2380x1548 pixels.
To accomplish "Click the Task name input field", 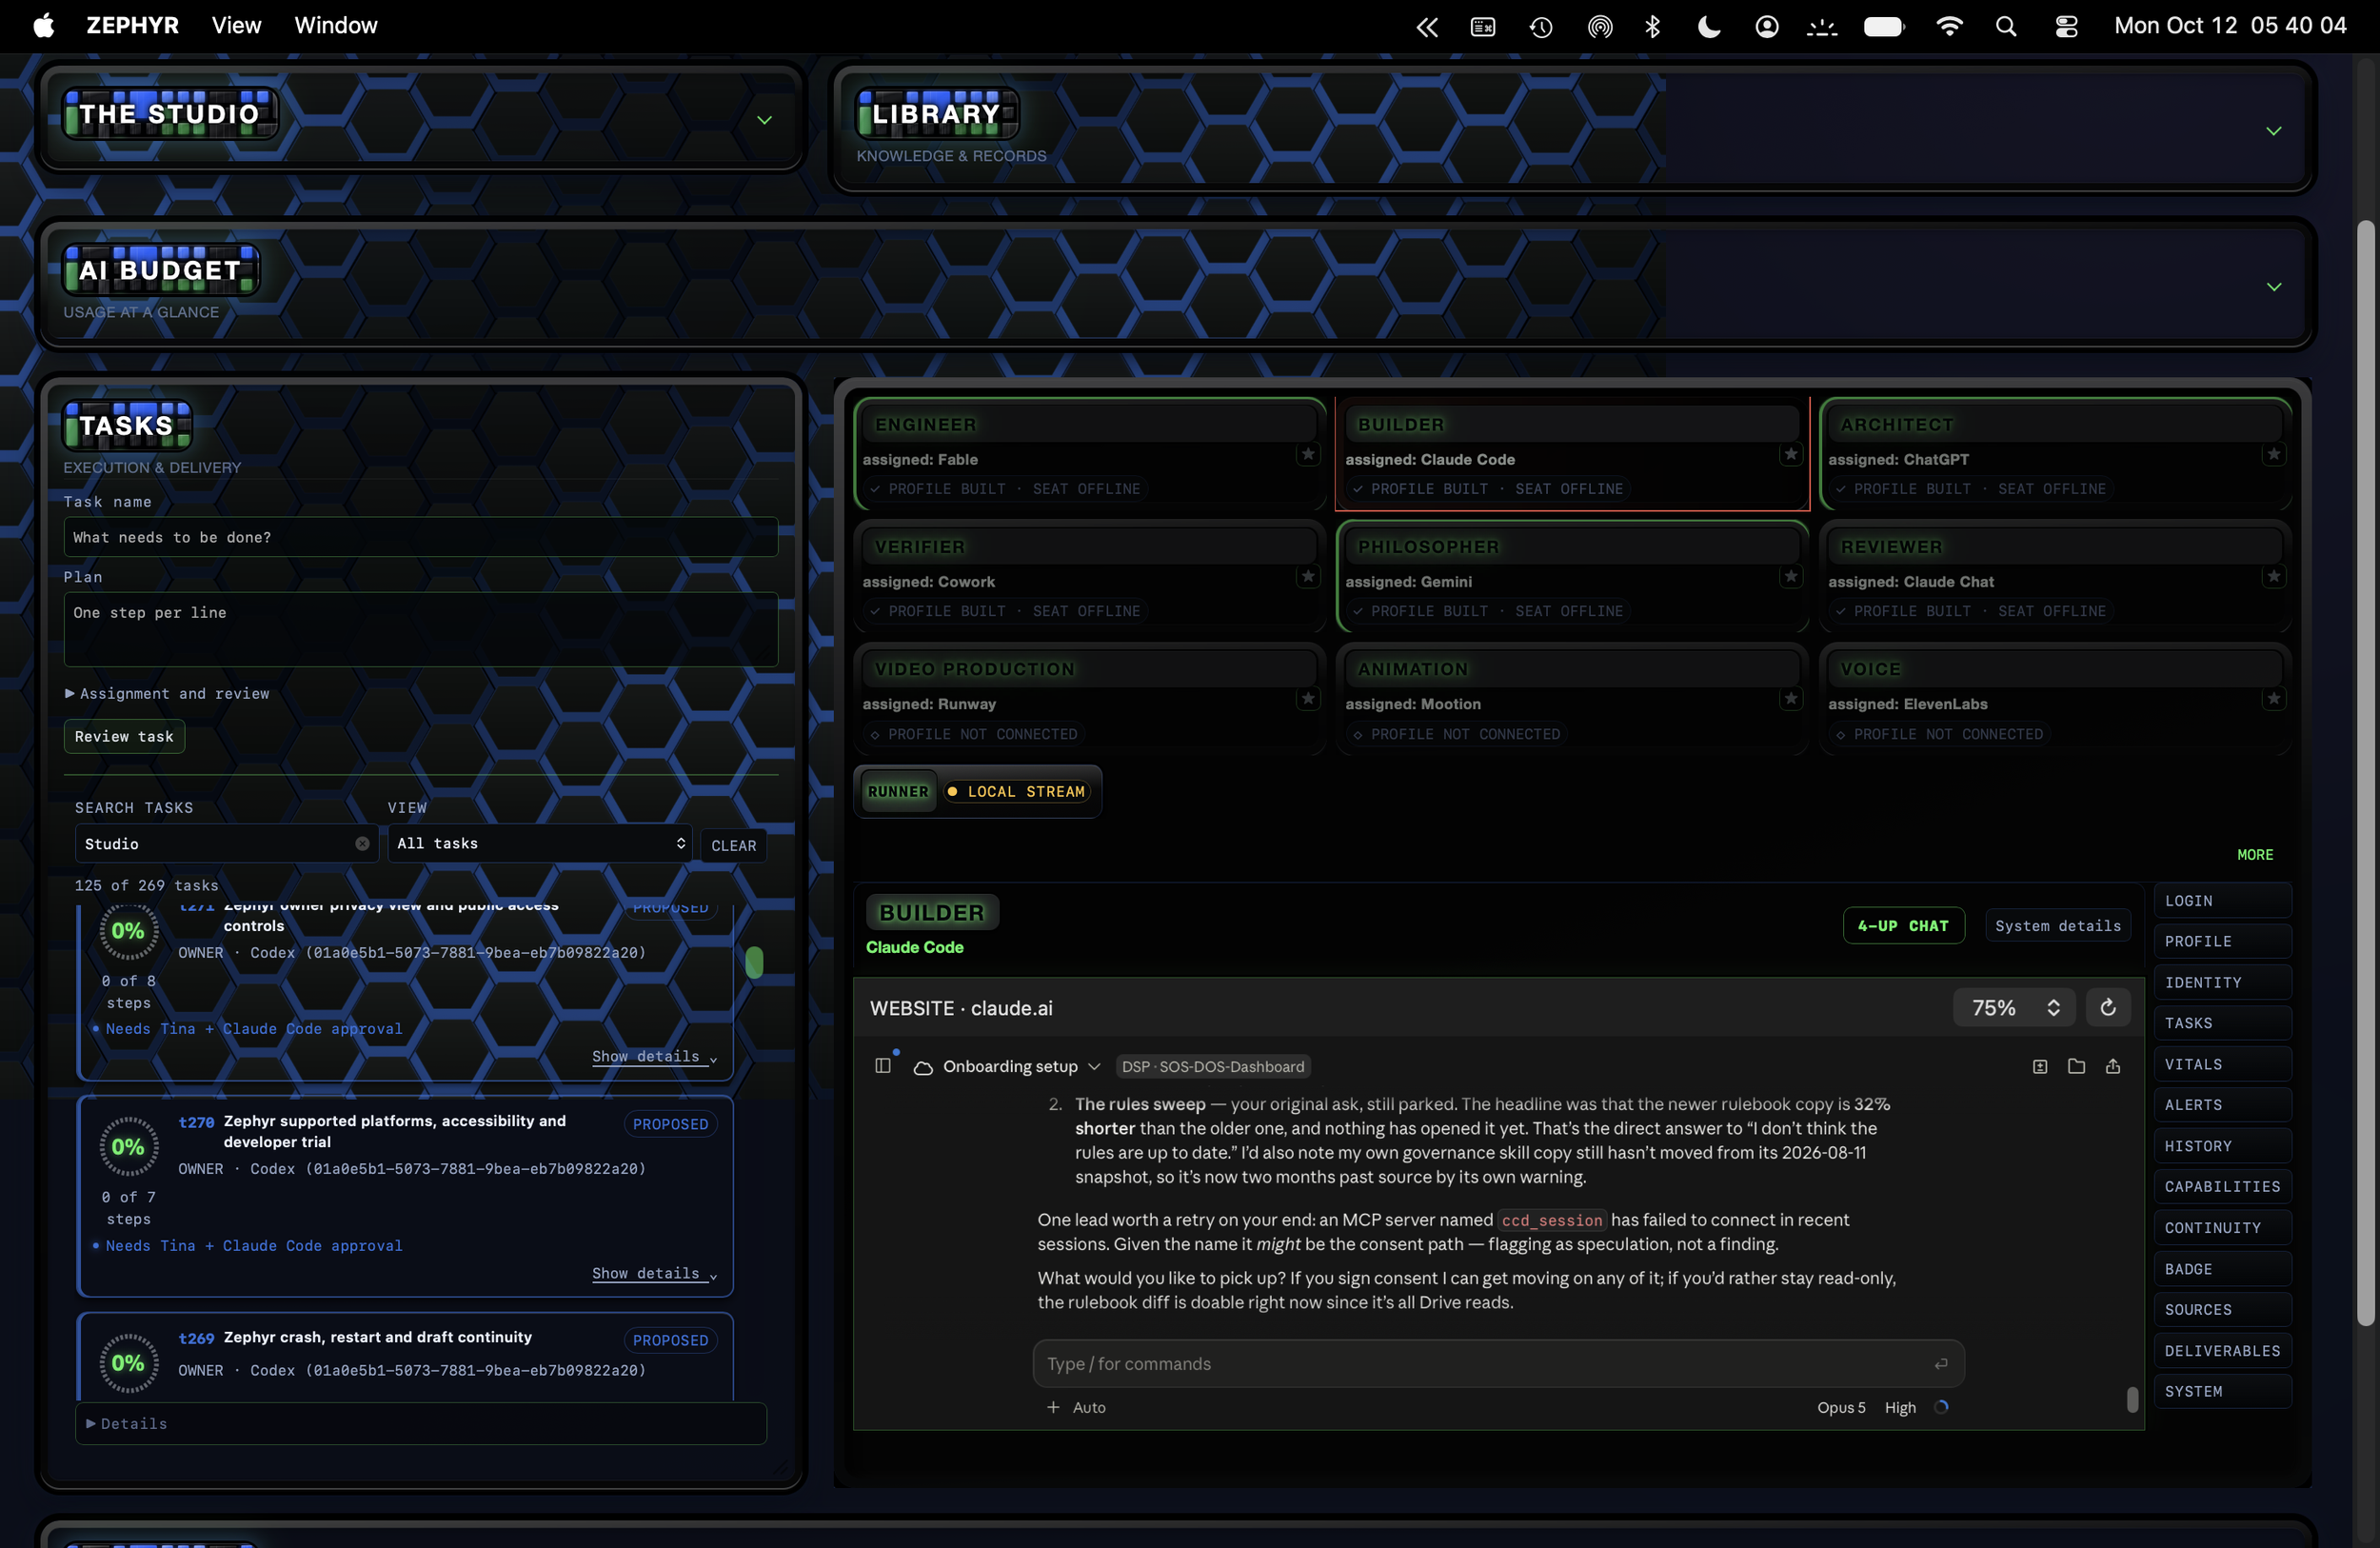I will coord(421,537).
